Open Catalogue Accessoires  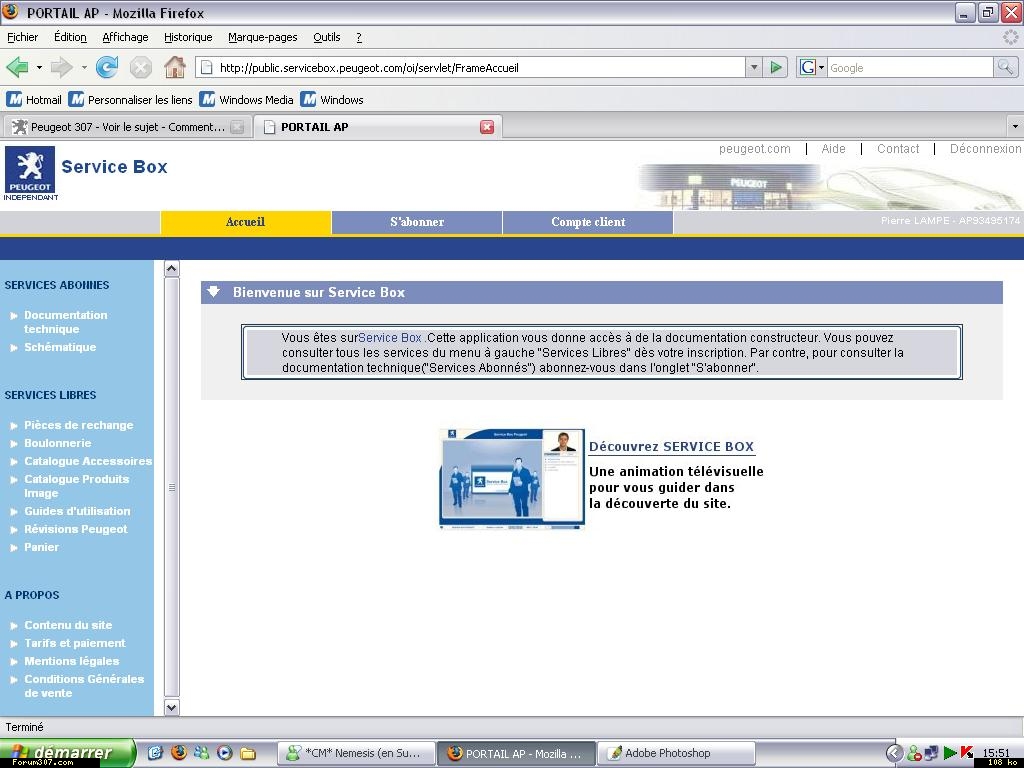88,461
